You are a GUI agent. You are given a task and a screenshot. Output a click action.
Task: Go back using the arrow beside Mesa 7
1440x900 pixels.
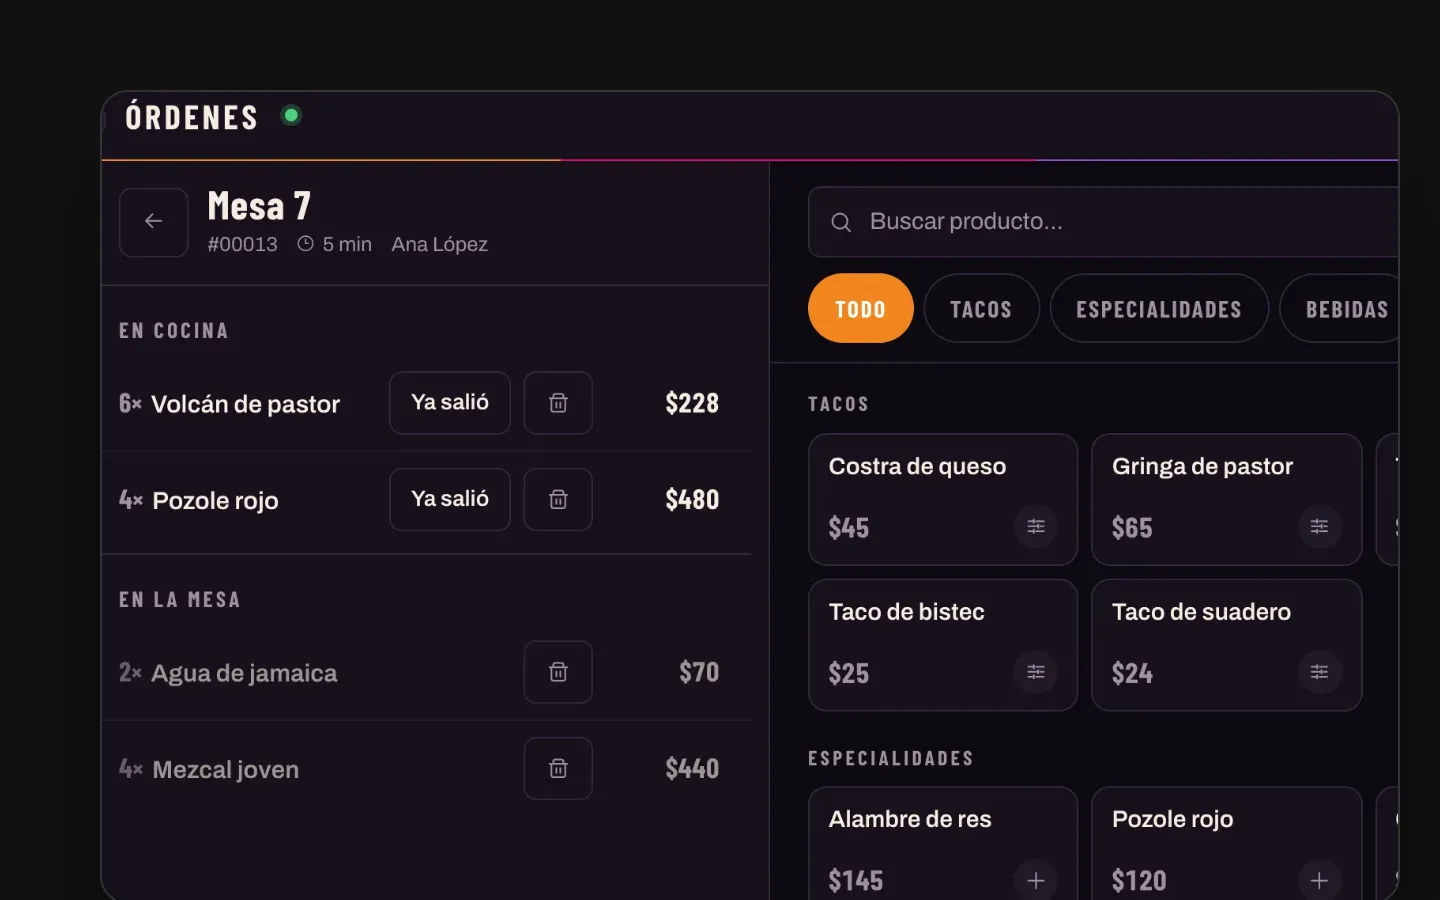pyautogui.click(x=153, y=222)
